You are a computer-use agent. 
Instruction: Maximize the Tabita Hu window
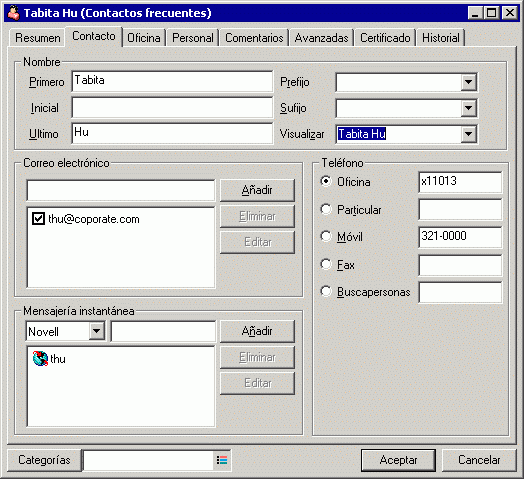click(491, 13)
